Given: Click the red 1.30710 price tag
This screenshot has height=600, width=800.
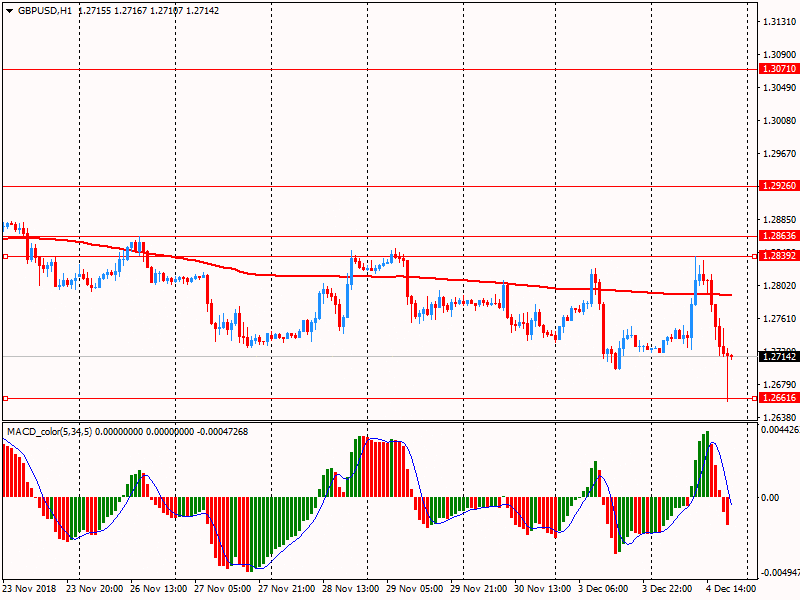Looking at the screenshot, I should coord(778,69).
